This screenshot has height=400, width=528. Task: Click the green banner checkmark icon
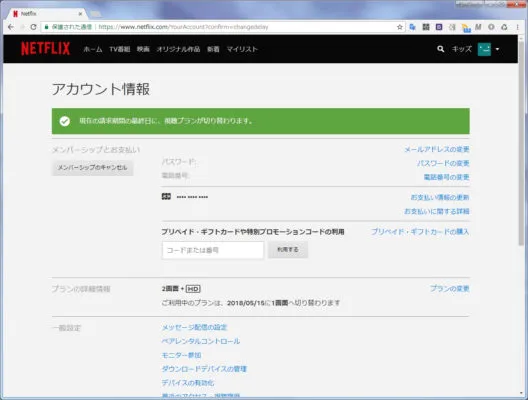(65, 121)
